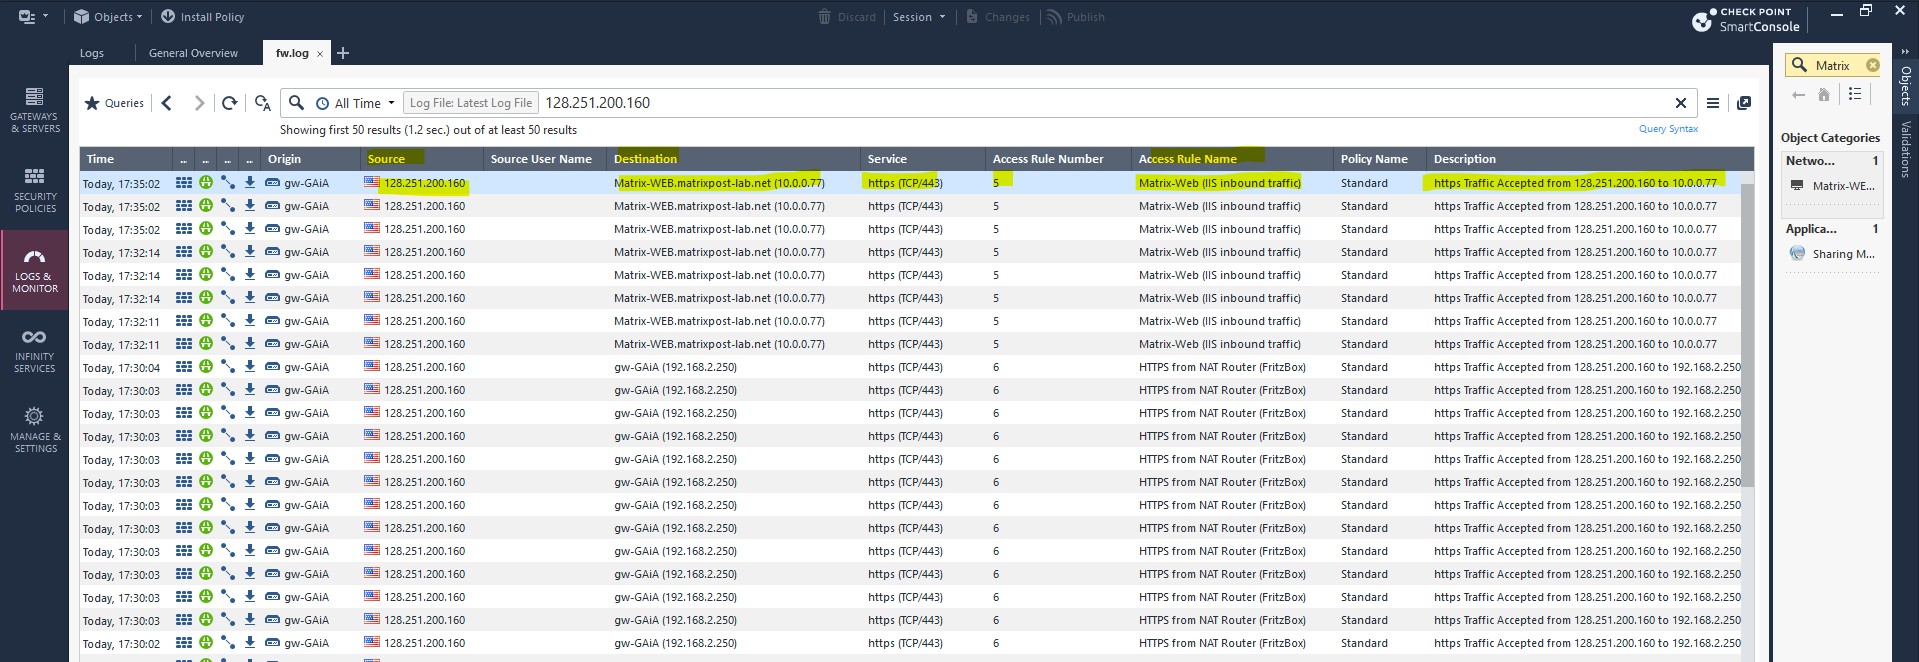The height and width of the screenshot is (662, 1919).
Task: Clear the query with the X icon
Action: (x=1681, y=103)
